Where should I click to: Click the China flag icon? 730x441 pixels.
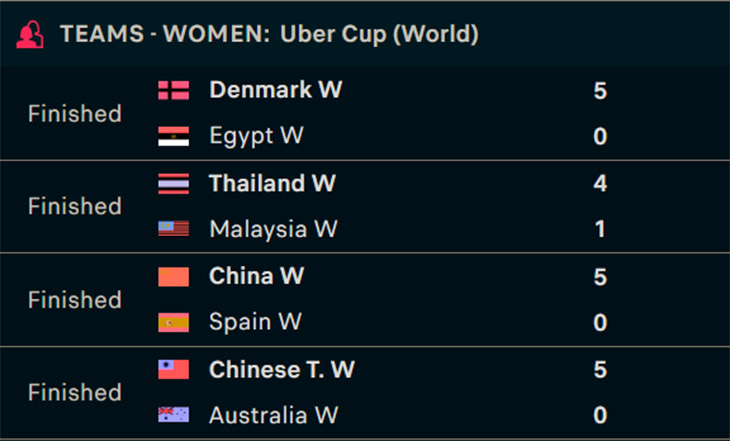tap(174, 277)
